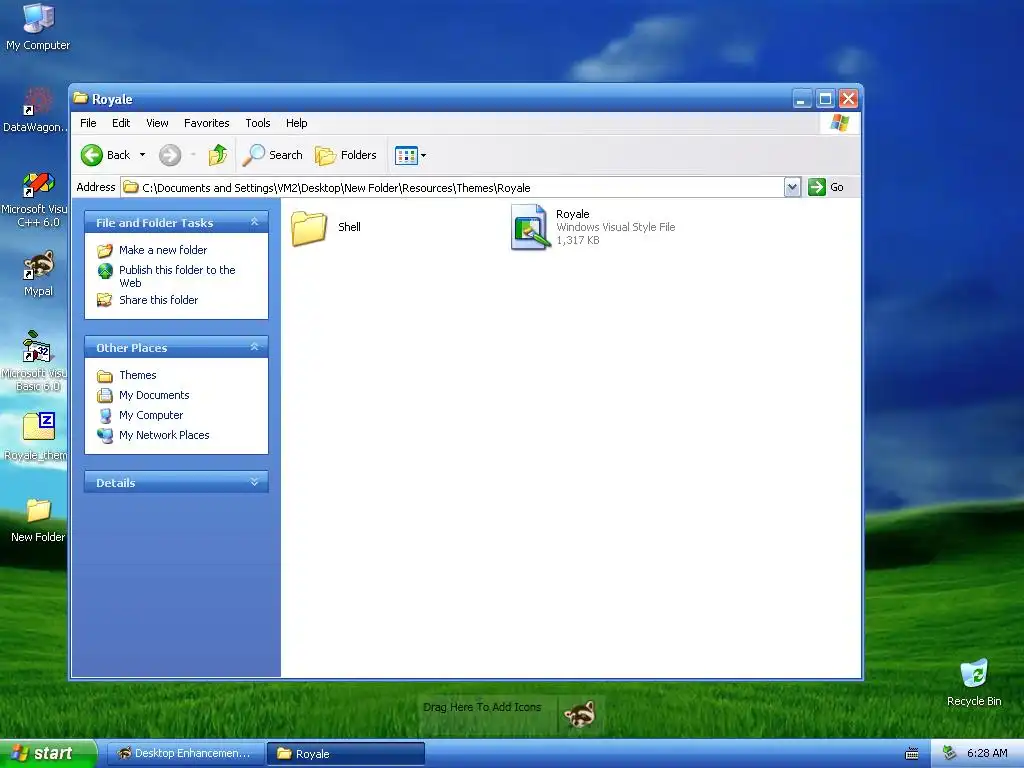Click the "1,317 KB" file size text

coord(578,240)
